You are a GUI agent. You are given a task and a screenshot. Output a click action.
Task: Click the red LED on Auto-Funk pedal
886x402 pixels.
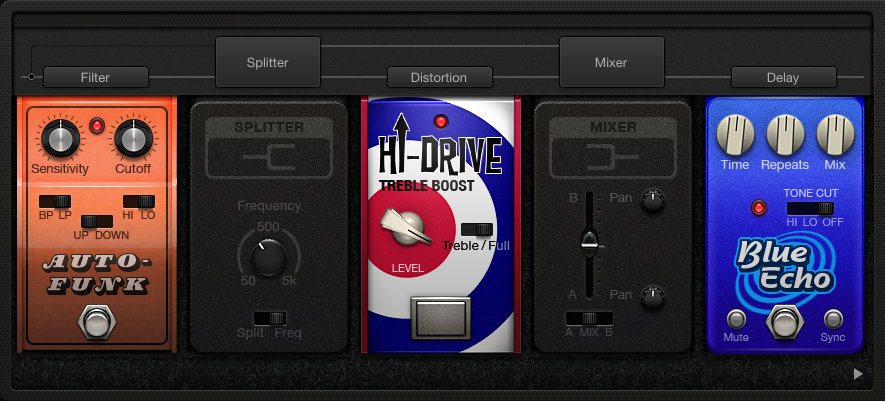click(x=97, y=126)
